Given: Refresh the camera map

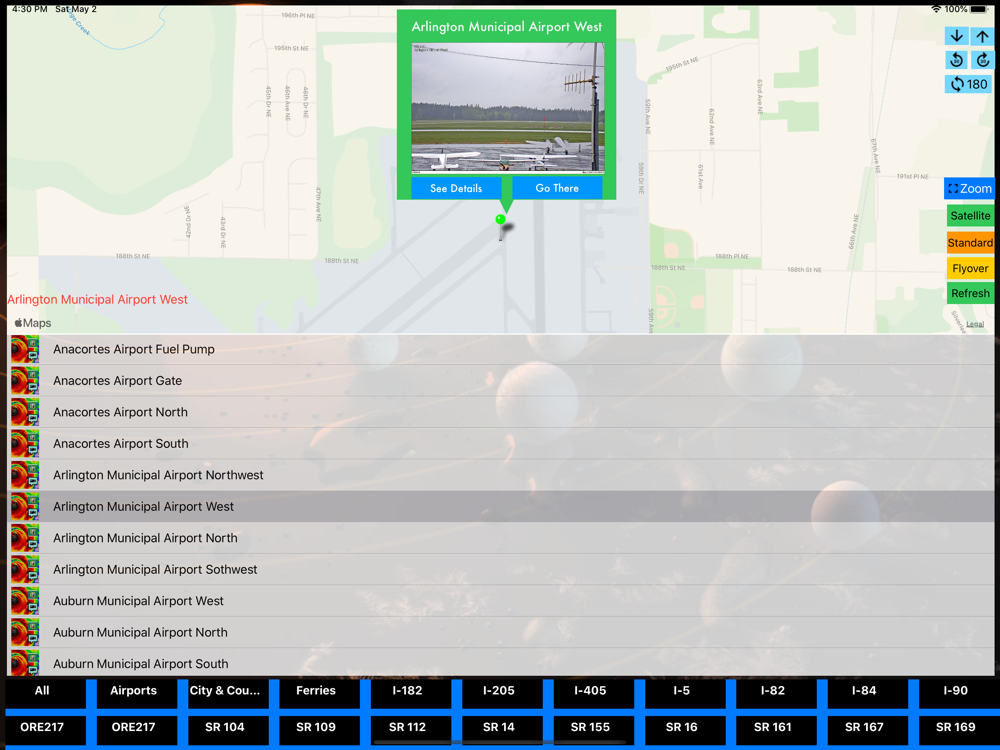Looking at the screenshot, I should (x=970, y=293).
